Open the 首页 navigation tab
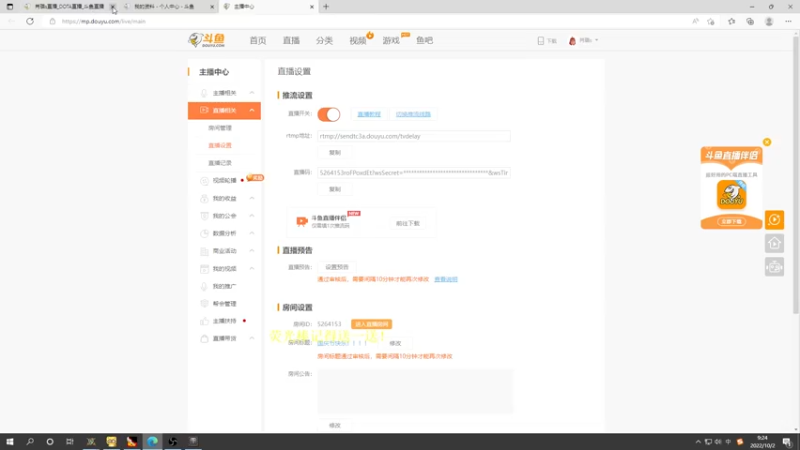The image size is (800, 450). coord(258,40)
